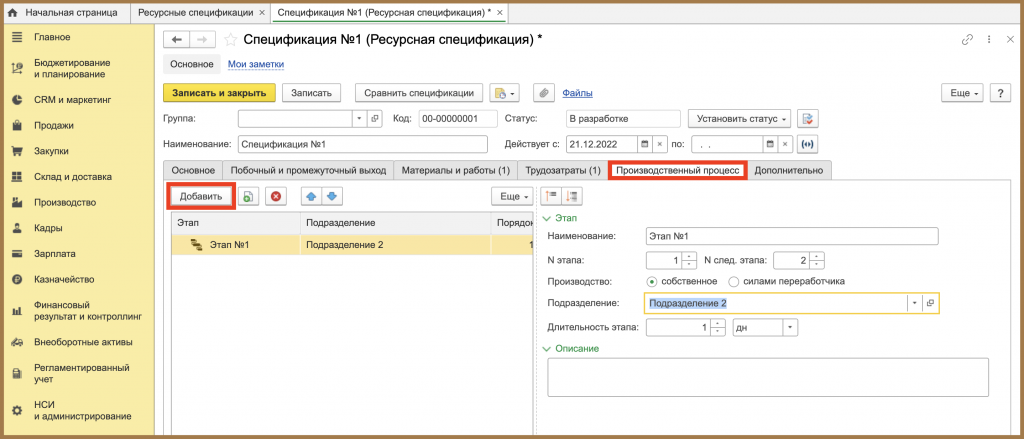Image resolution: width=1024 pixels, height=439 pixels.
Task: Open Казначейство section
Action: [64, 280]
